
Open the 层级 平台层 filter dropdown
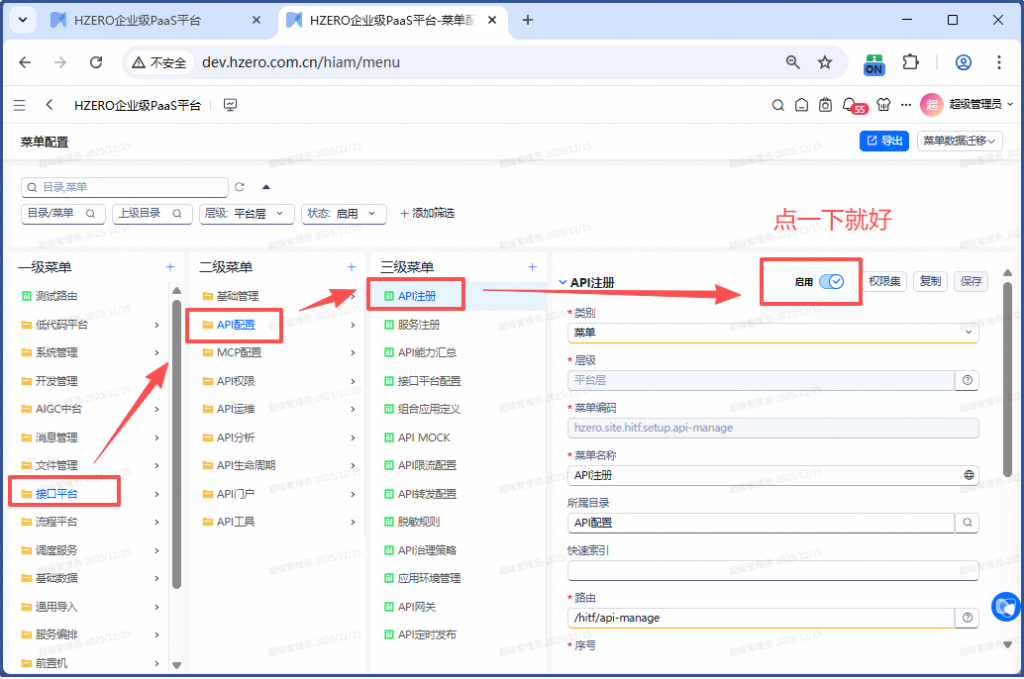coord(247,213)
